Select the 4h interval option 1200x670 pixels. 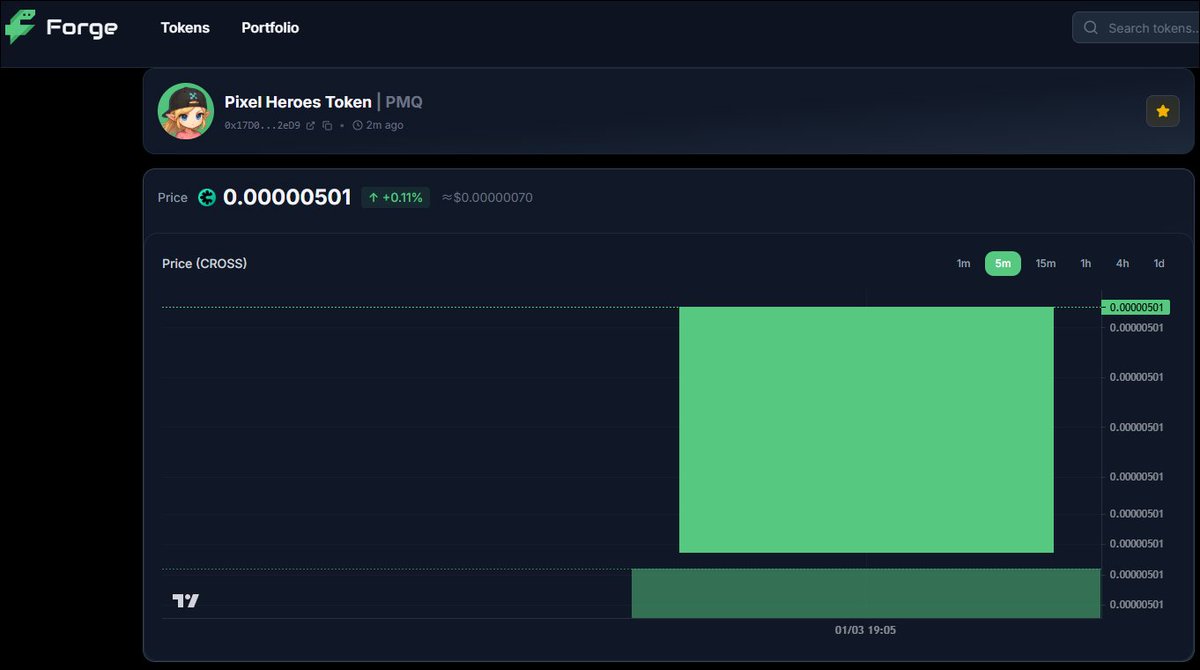pos(1122,263)
